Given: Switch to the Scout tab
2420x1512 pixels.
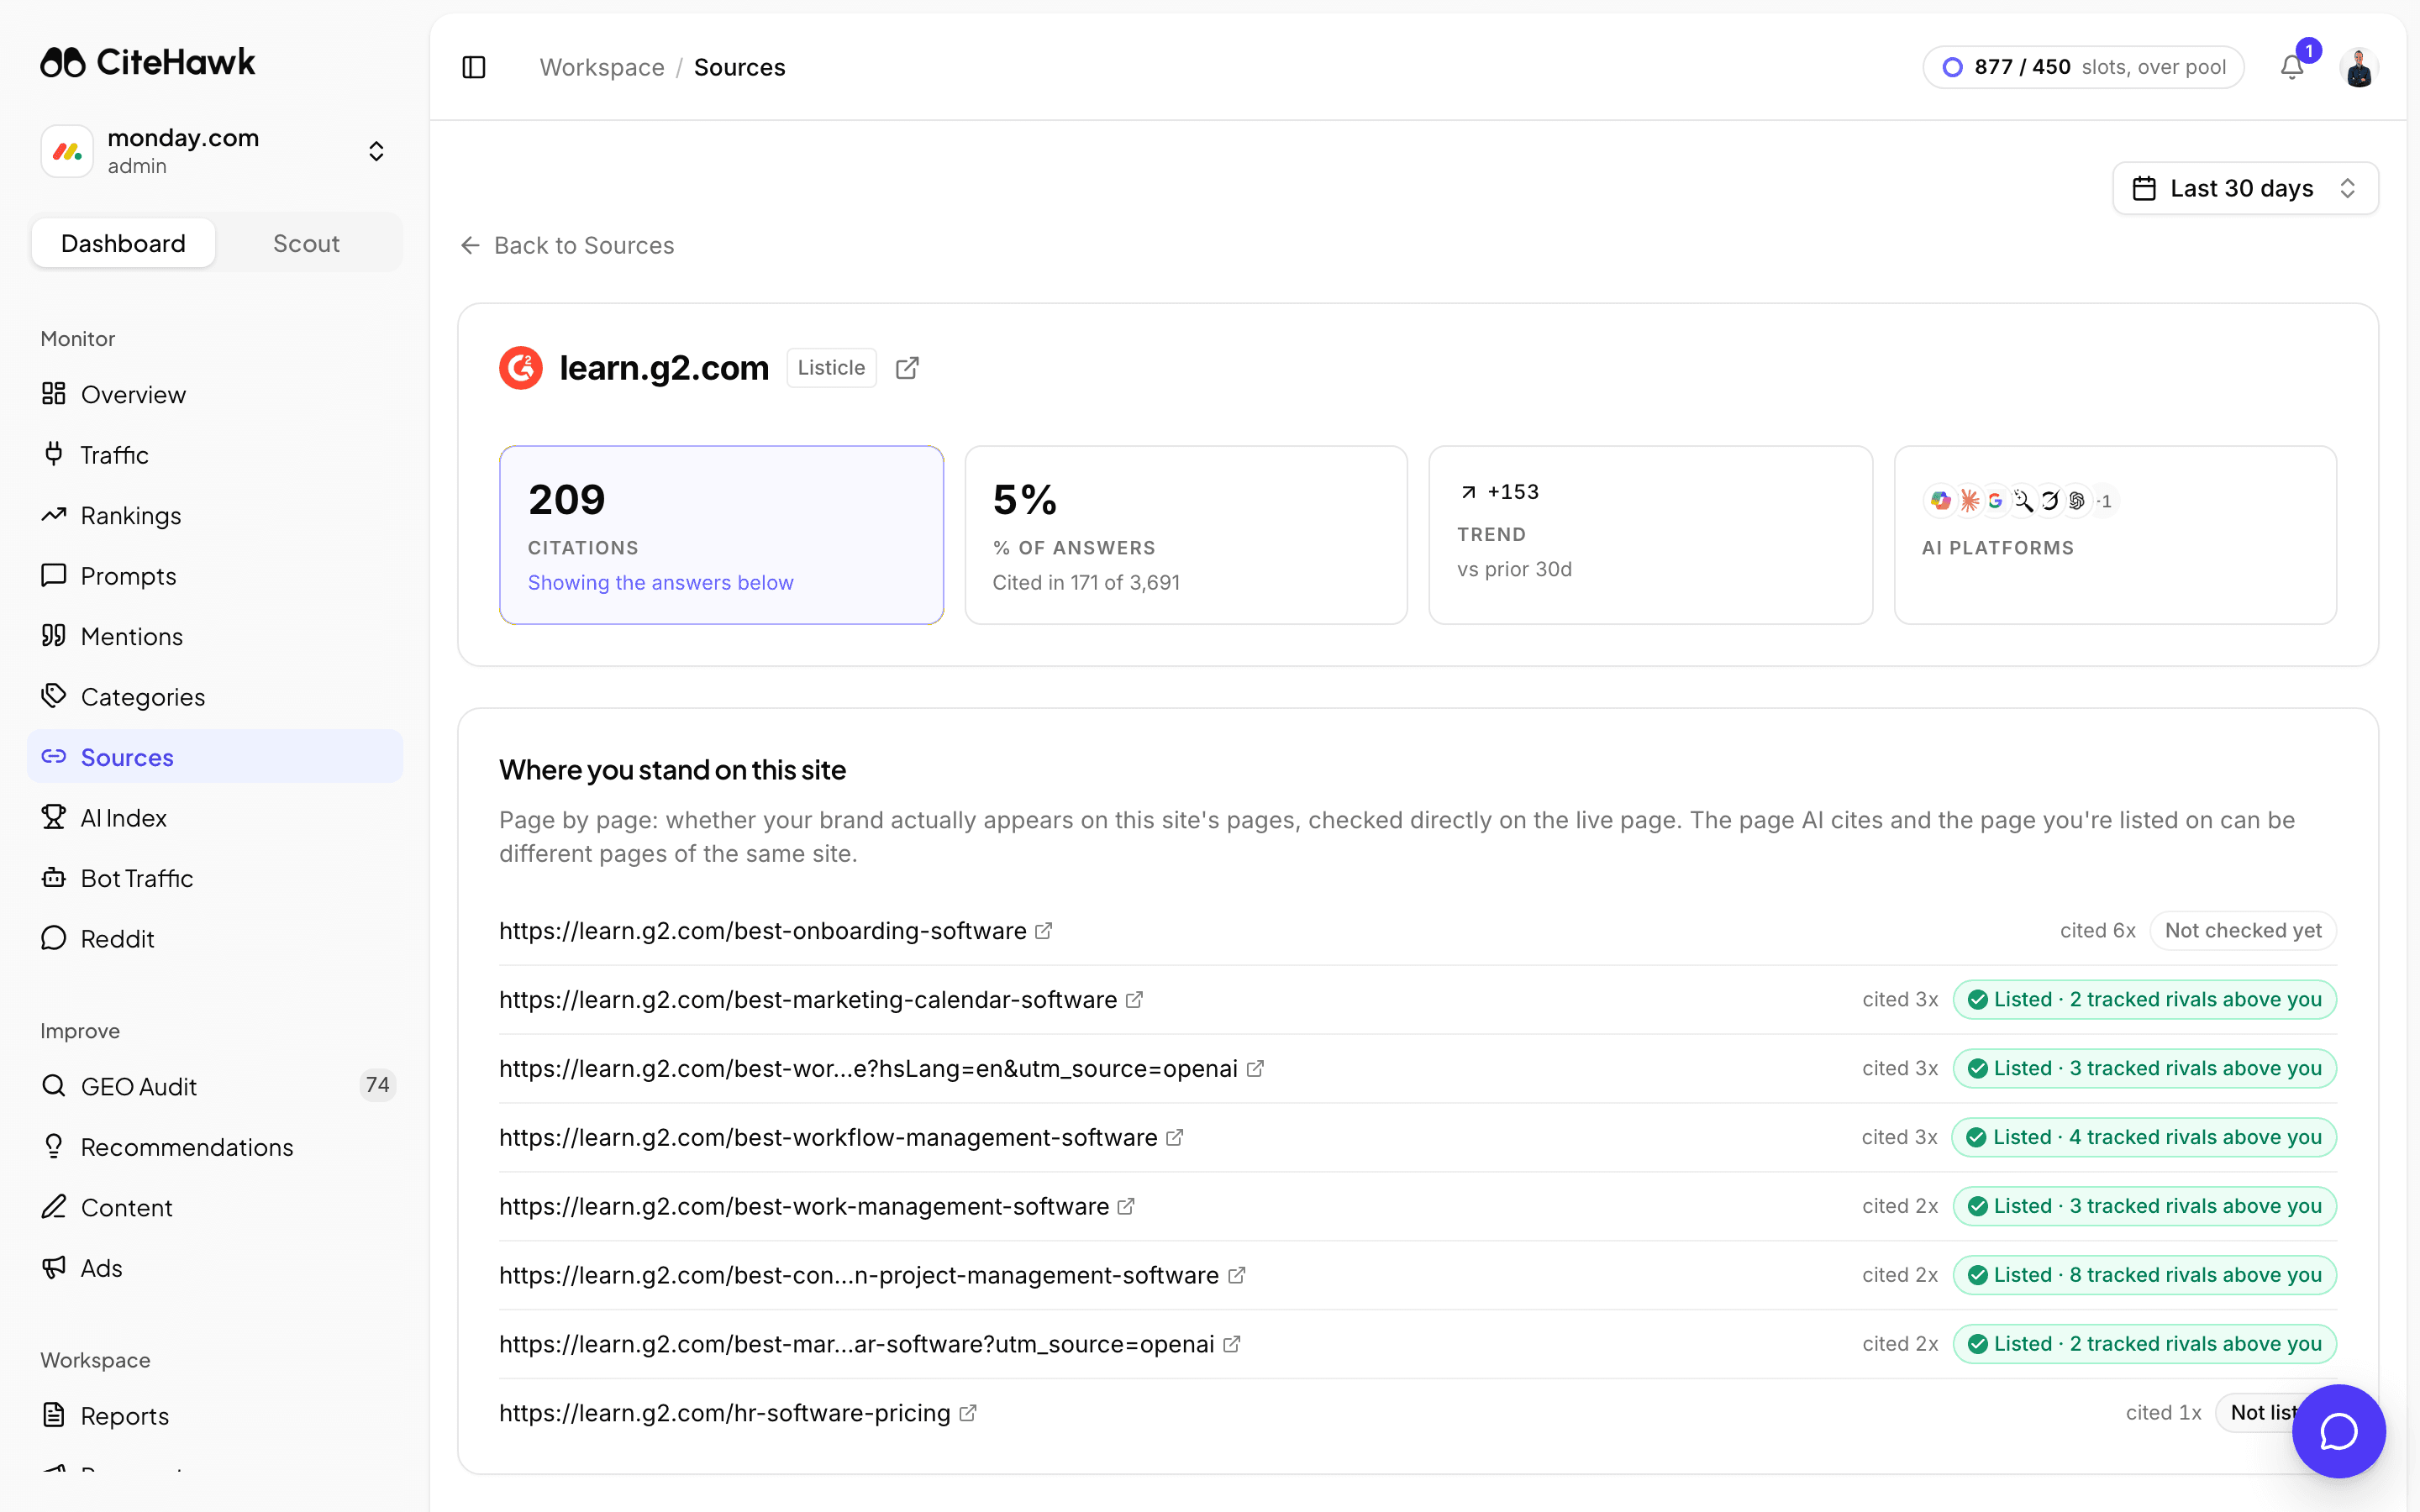Looking at the screenshot, I should tap(306, 243).
